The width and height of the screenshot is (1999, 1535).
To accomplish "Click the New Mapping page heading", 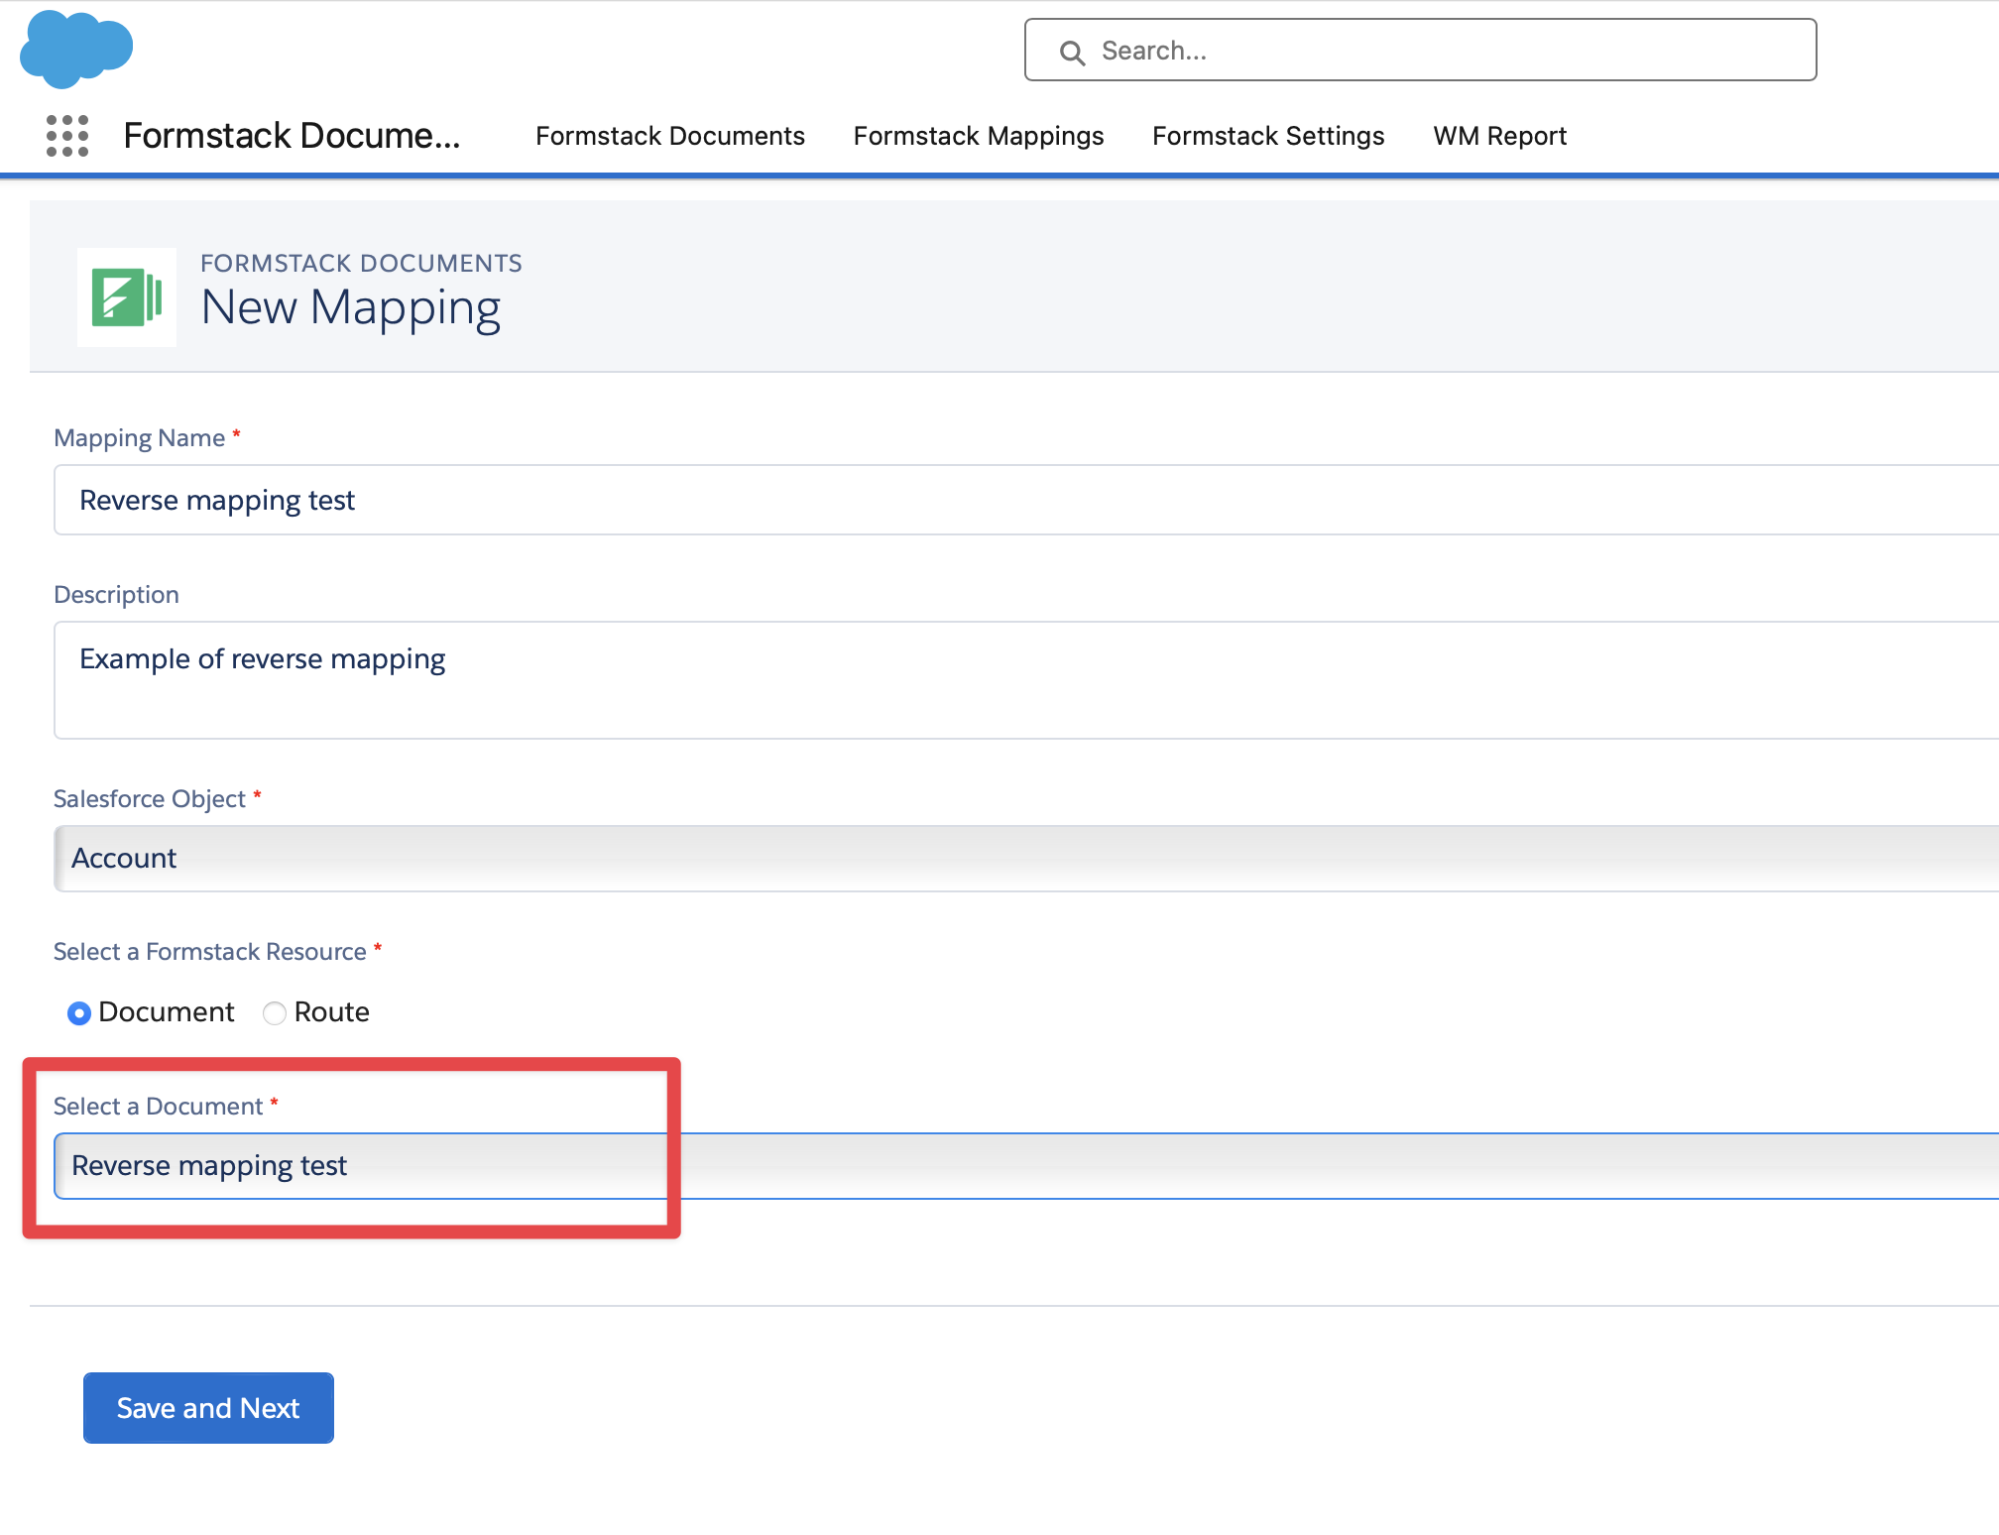I will click(x=350, y=308).
